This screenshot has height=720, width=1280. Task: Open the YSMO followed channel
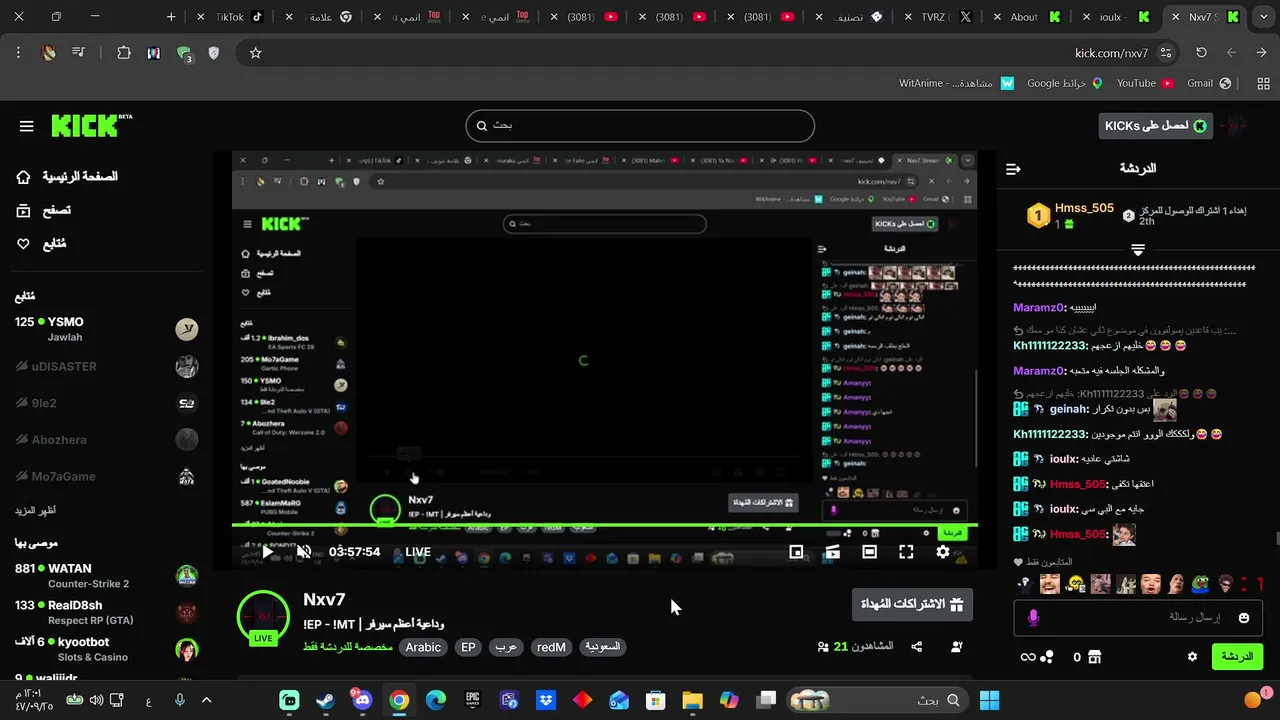106,329
